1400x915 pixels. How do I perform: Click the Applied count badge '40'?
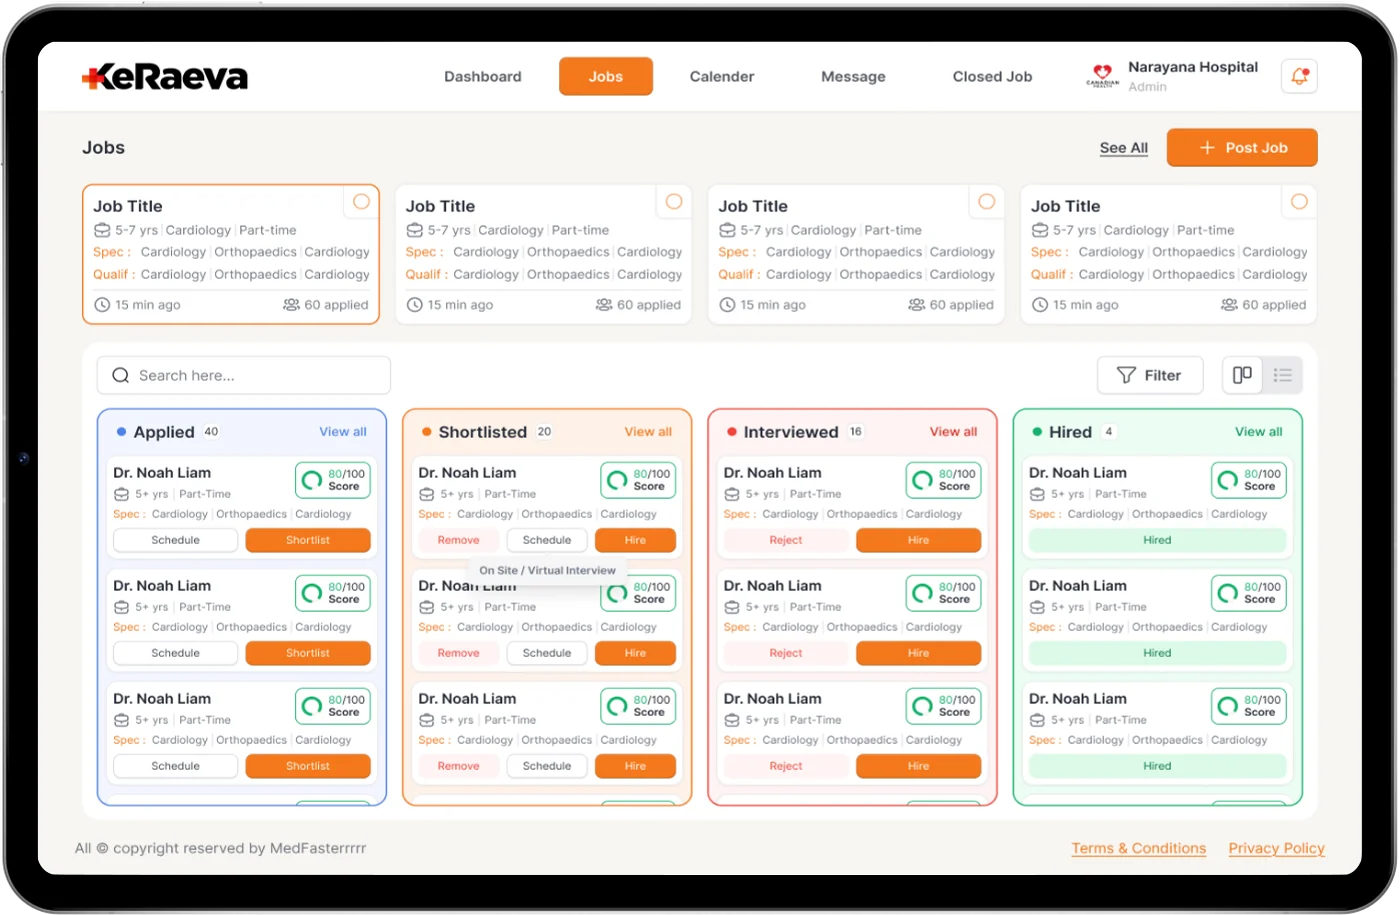pos(211,432)
